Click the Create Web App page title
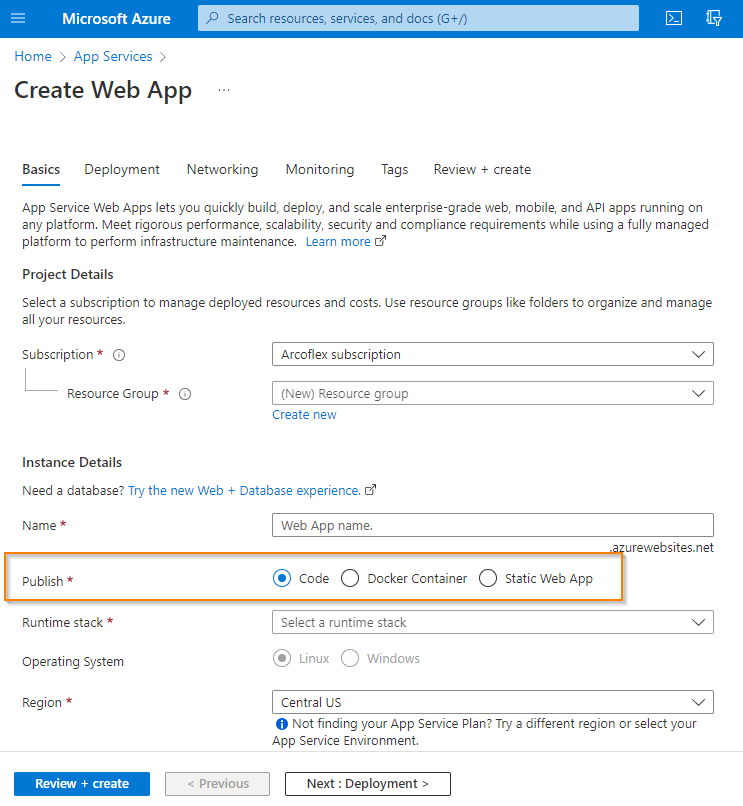The height and width of the screenshot is (806, 743). pos(103,90)
